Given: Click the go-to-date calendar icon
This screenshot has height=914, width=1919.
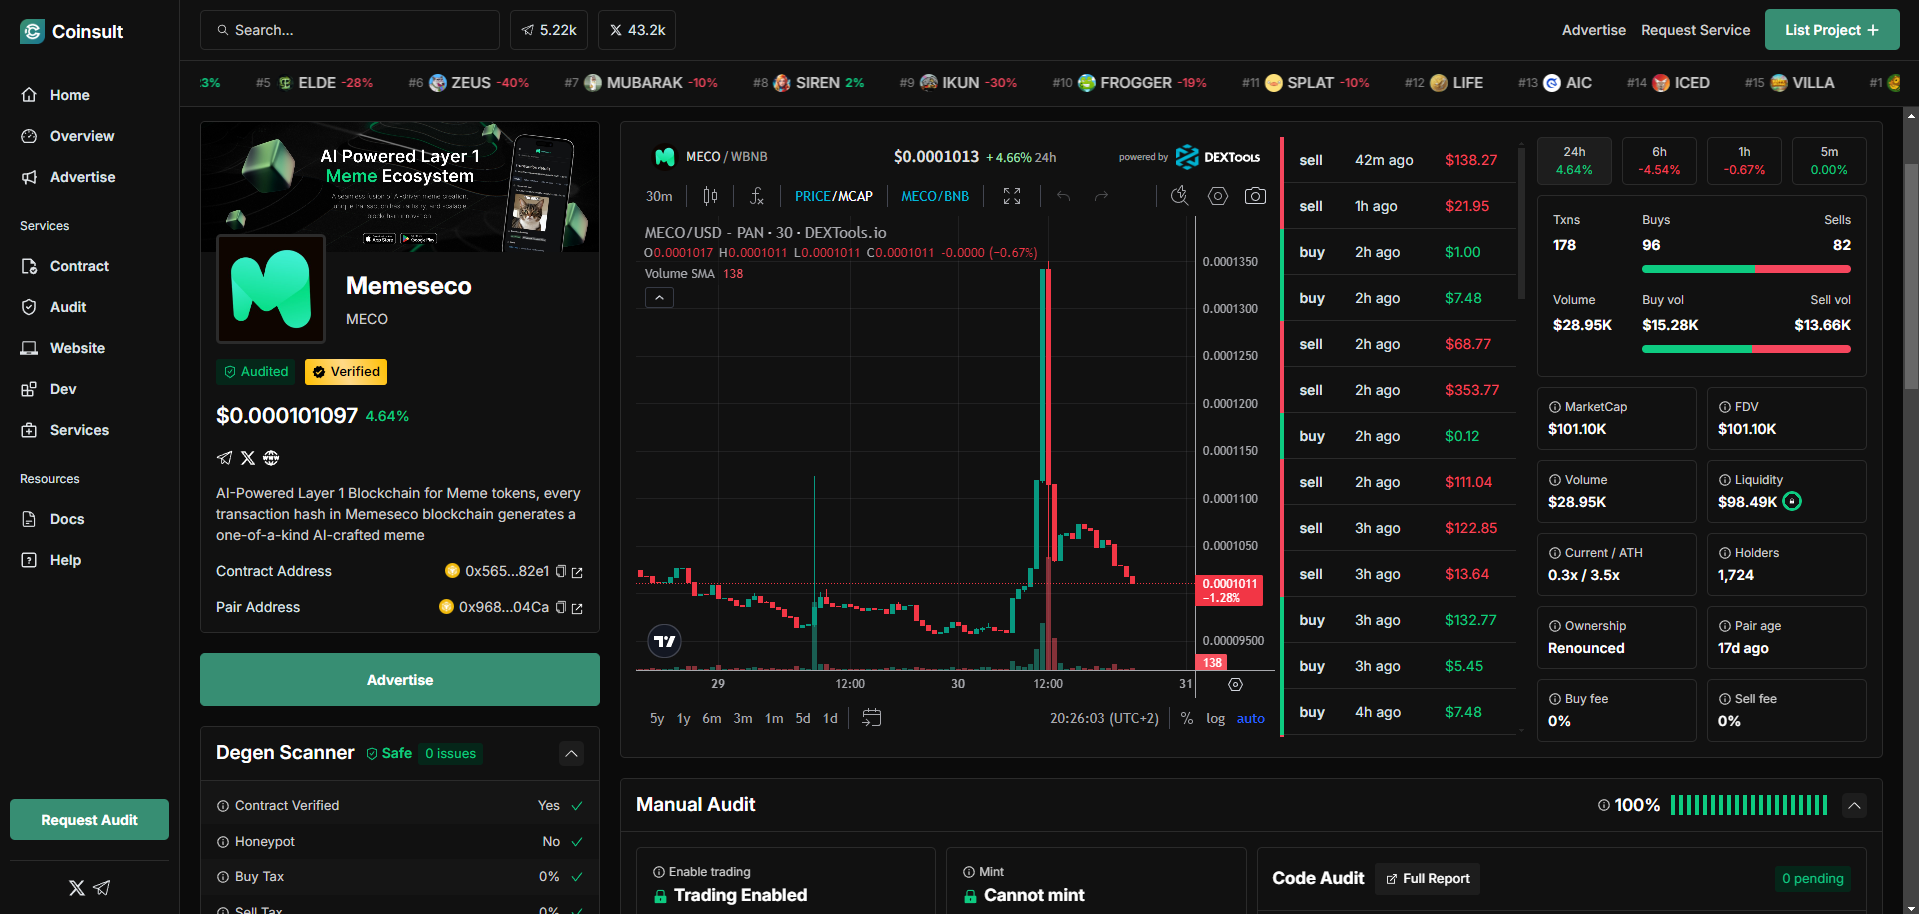Looking at the screenshot, I should tap(871, 718).
